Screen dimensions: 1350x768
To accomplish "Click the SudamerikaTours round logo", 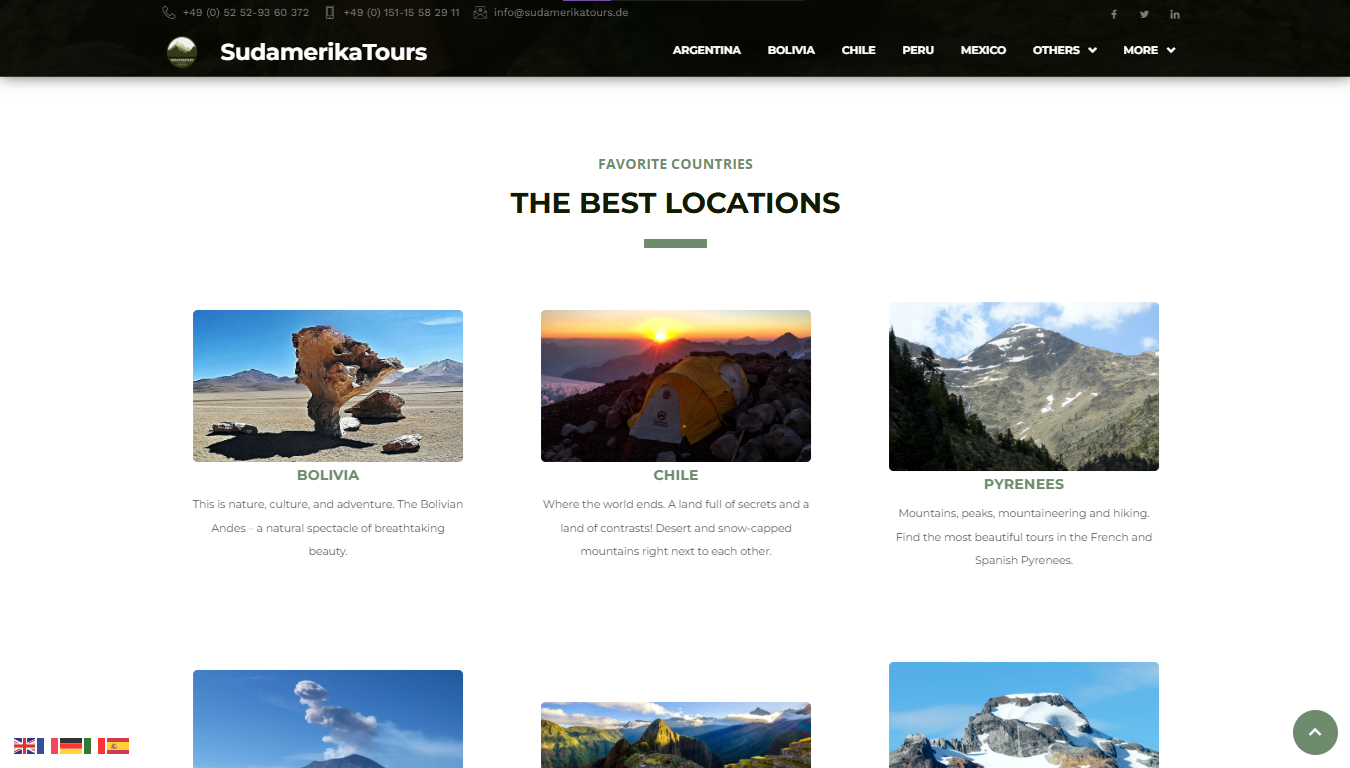I will tap(182, 52).
